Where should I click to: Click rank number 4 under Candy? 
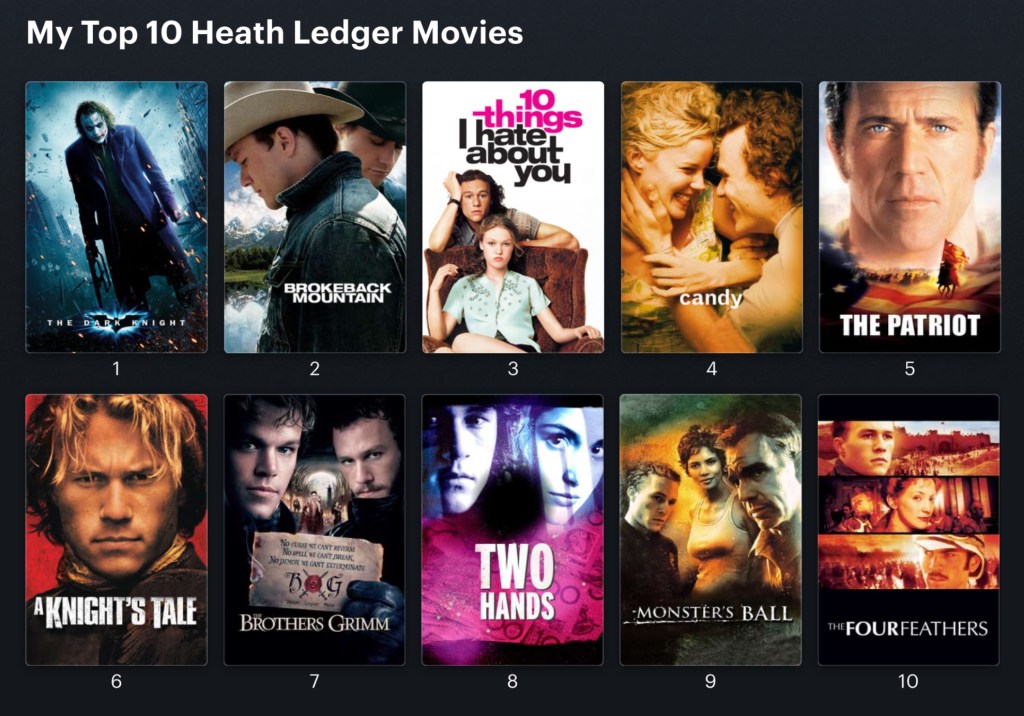712,369
